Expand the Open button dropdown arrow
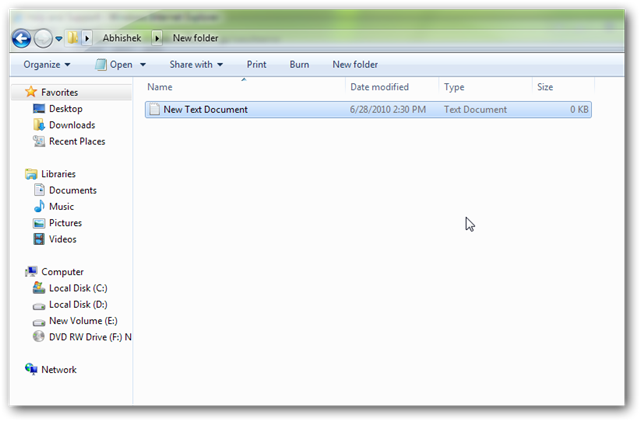The height and width of the screenshot is (421, 640). [143, 65]
